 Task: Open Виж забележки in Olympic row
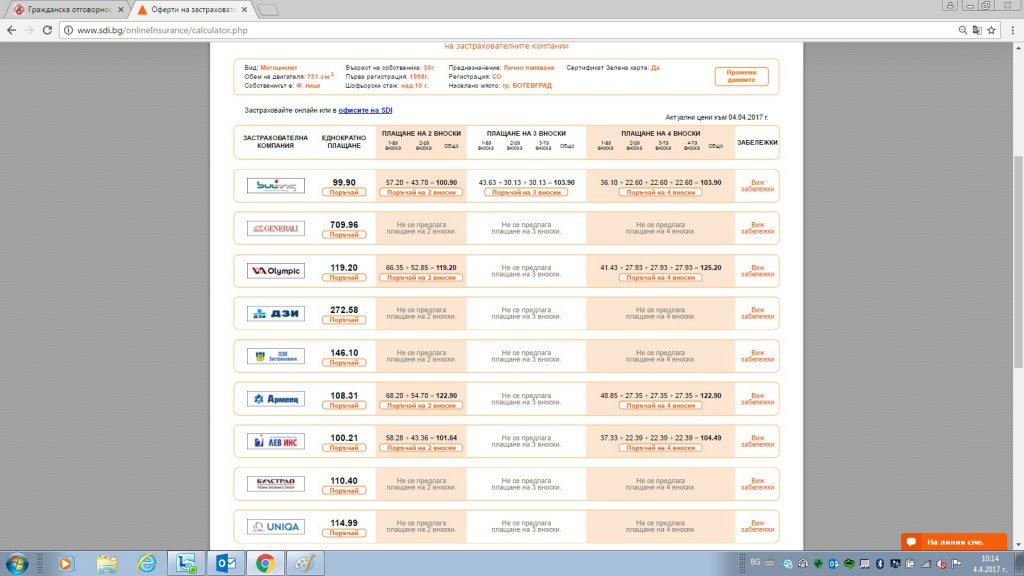tap(758, 271)
